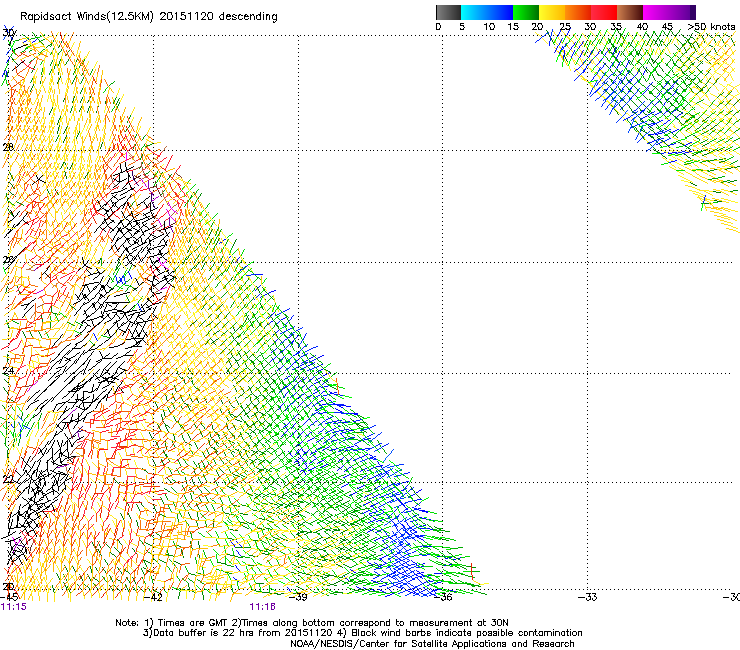Click the 'Rapidsact Winds(12.5KM)' chart title
Viewport: 740px width, 650px height.
87,17
